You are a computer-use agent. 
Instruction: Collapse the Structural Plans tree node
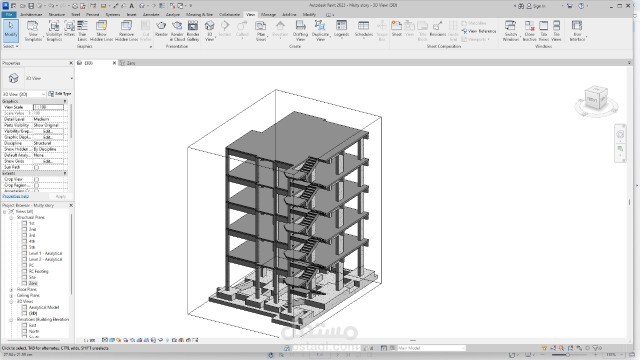[11, 218]
